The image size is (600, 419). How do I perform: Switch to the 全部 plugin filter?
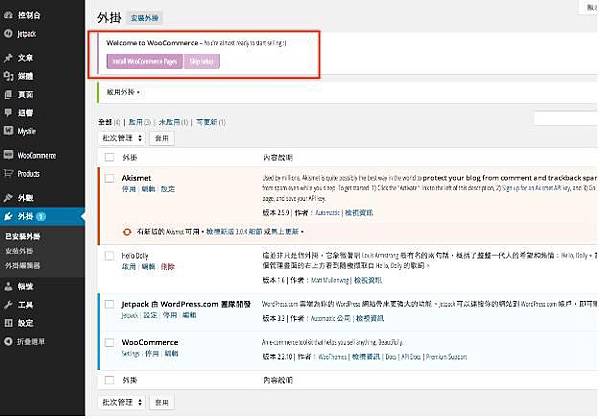[105, 122]
